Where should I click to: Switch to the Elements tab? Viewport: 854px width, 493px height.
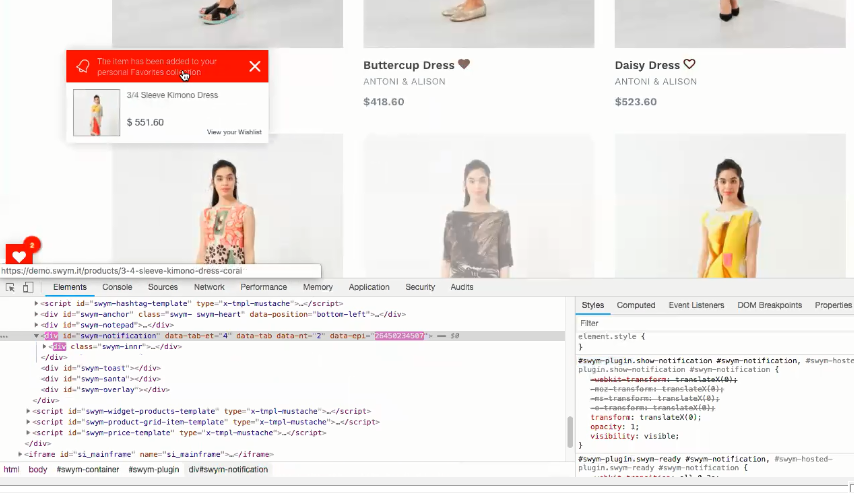point(70,287)
